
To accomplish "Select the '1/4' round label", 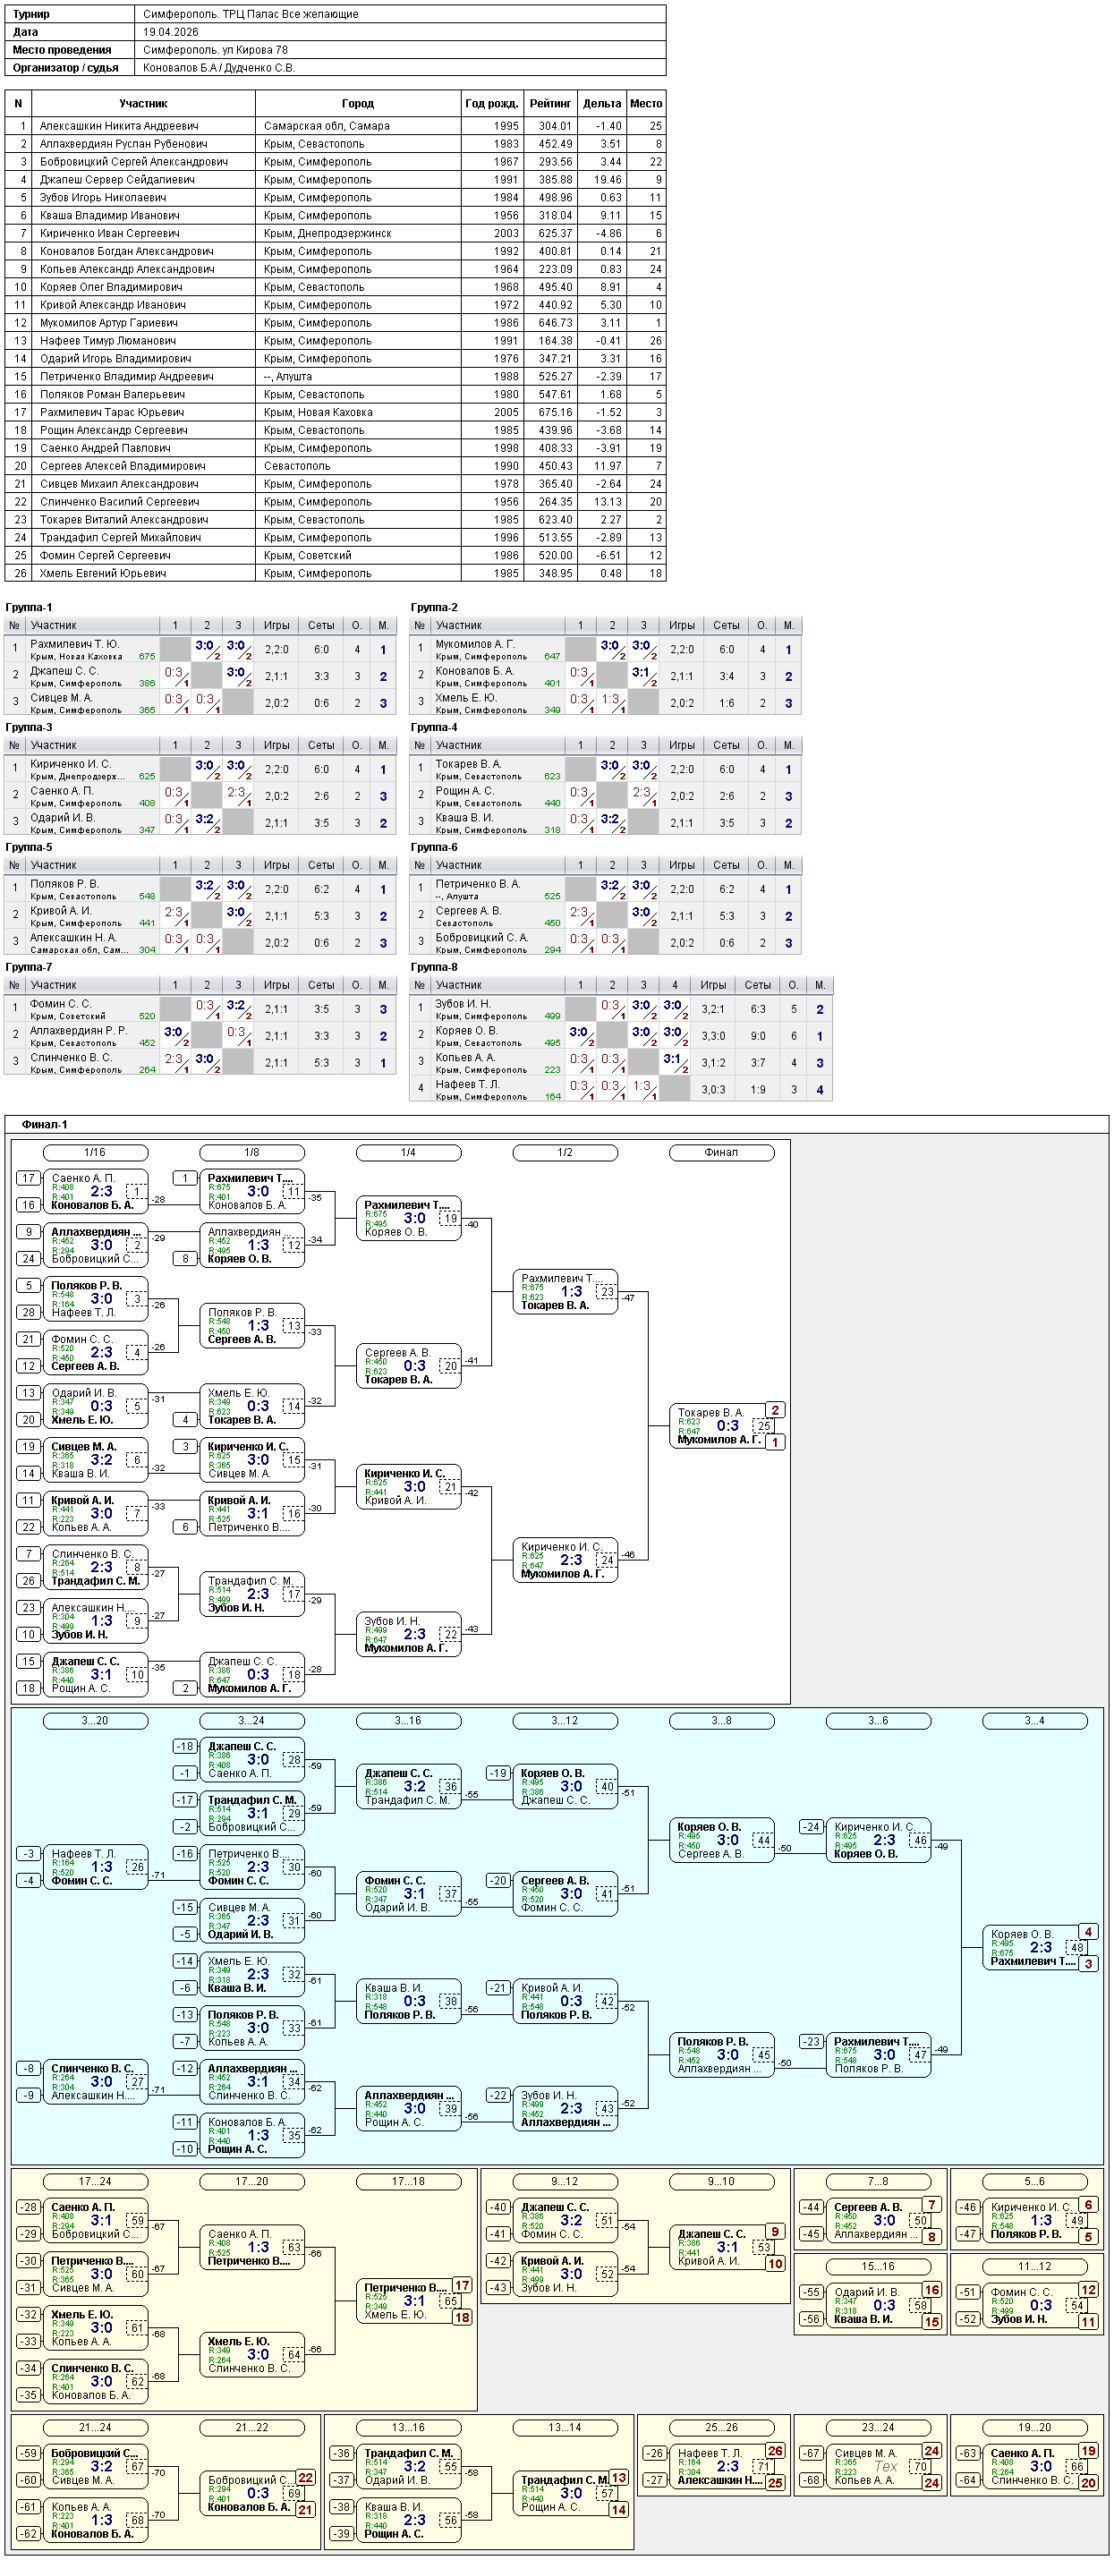I will pyautogui.click(x=408, y=1152).
